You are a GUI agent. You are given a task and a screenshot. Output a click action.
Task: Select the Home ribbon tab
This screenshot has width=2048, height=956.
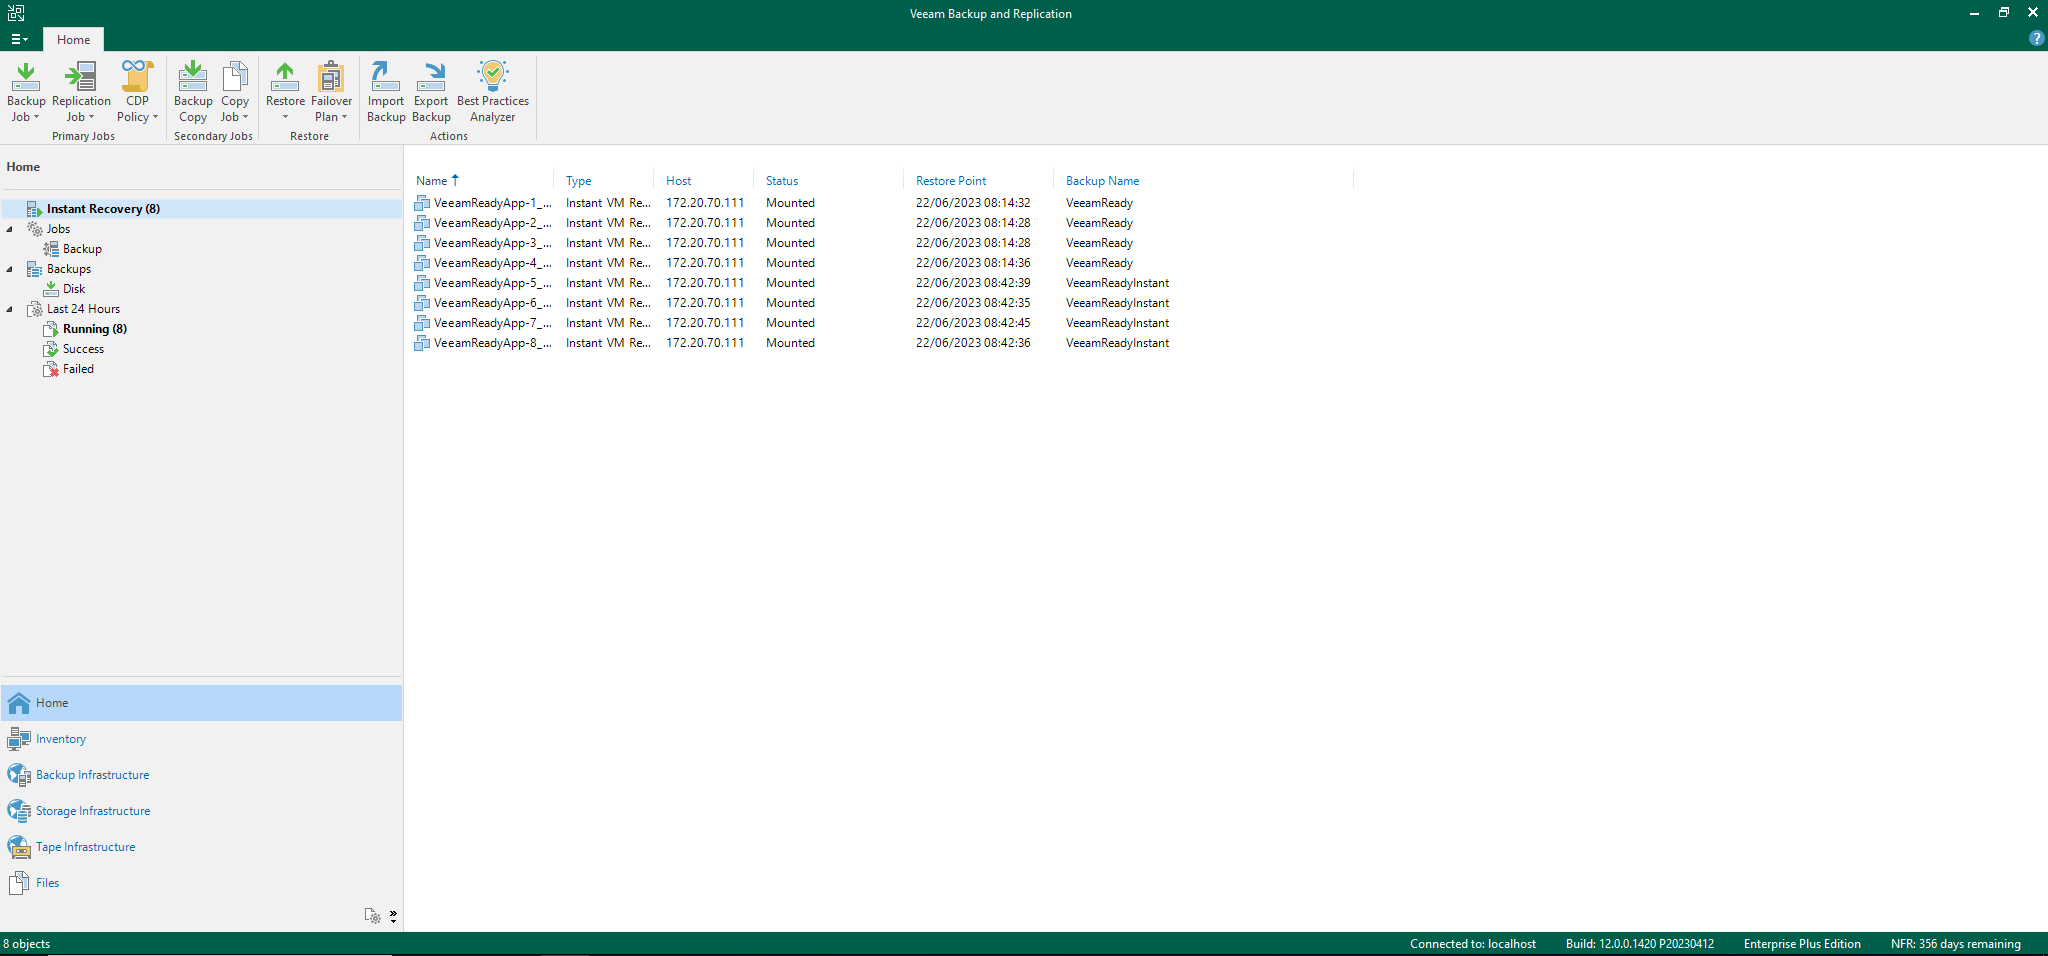73,40
